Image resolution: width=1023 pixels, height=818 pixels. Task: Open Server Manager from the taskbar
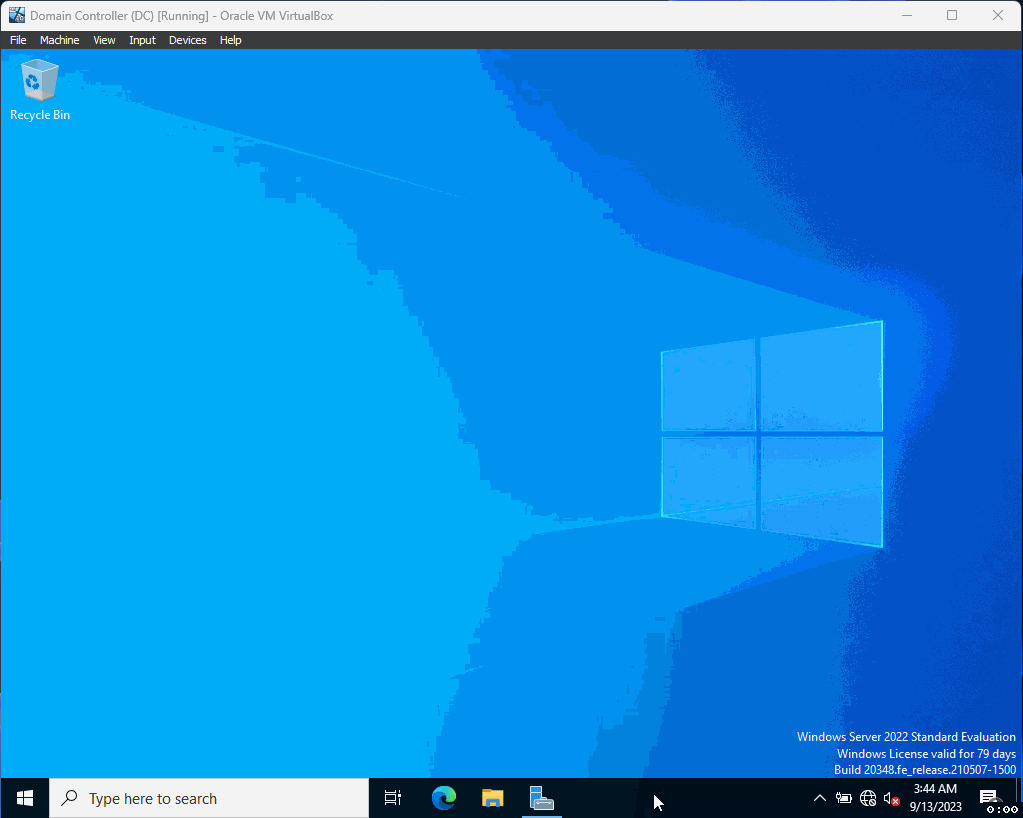coord(541,798)
